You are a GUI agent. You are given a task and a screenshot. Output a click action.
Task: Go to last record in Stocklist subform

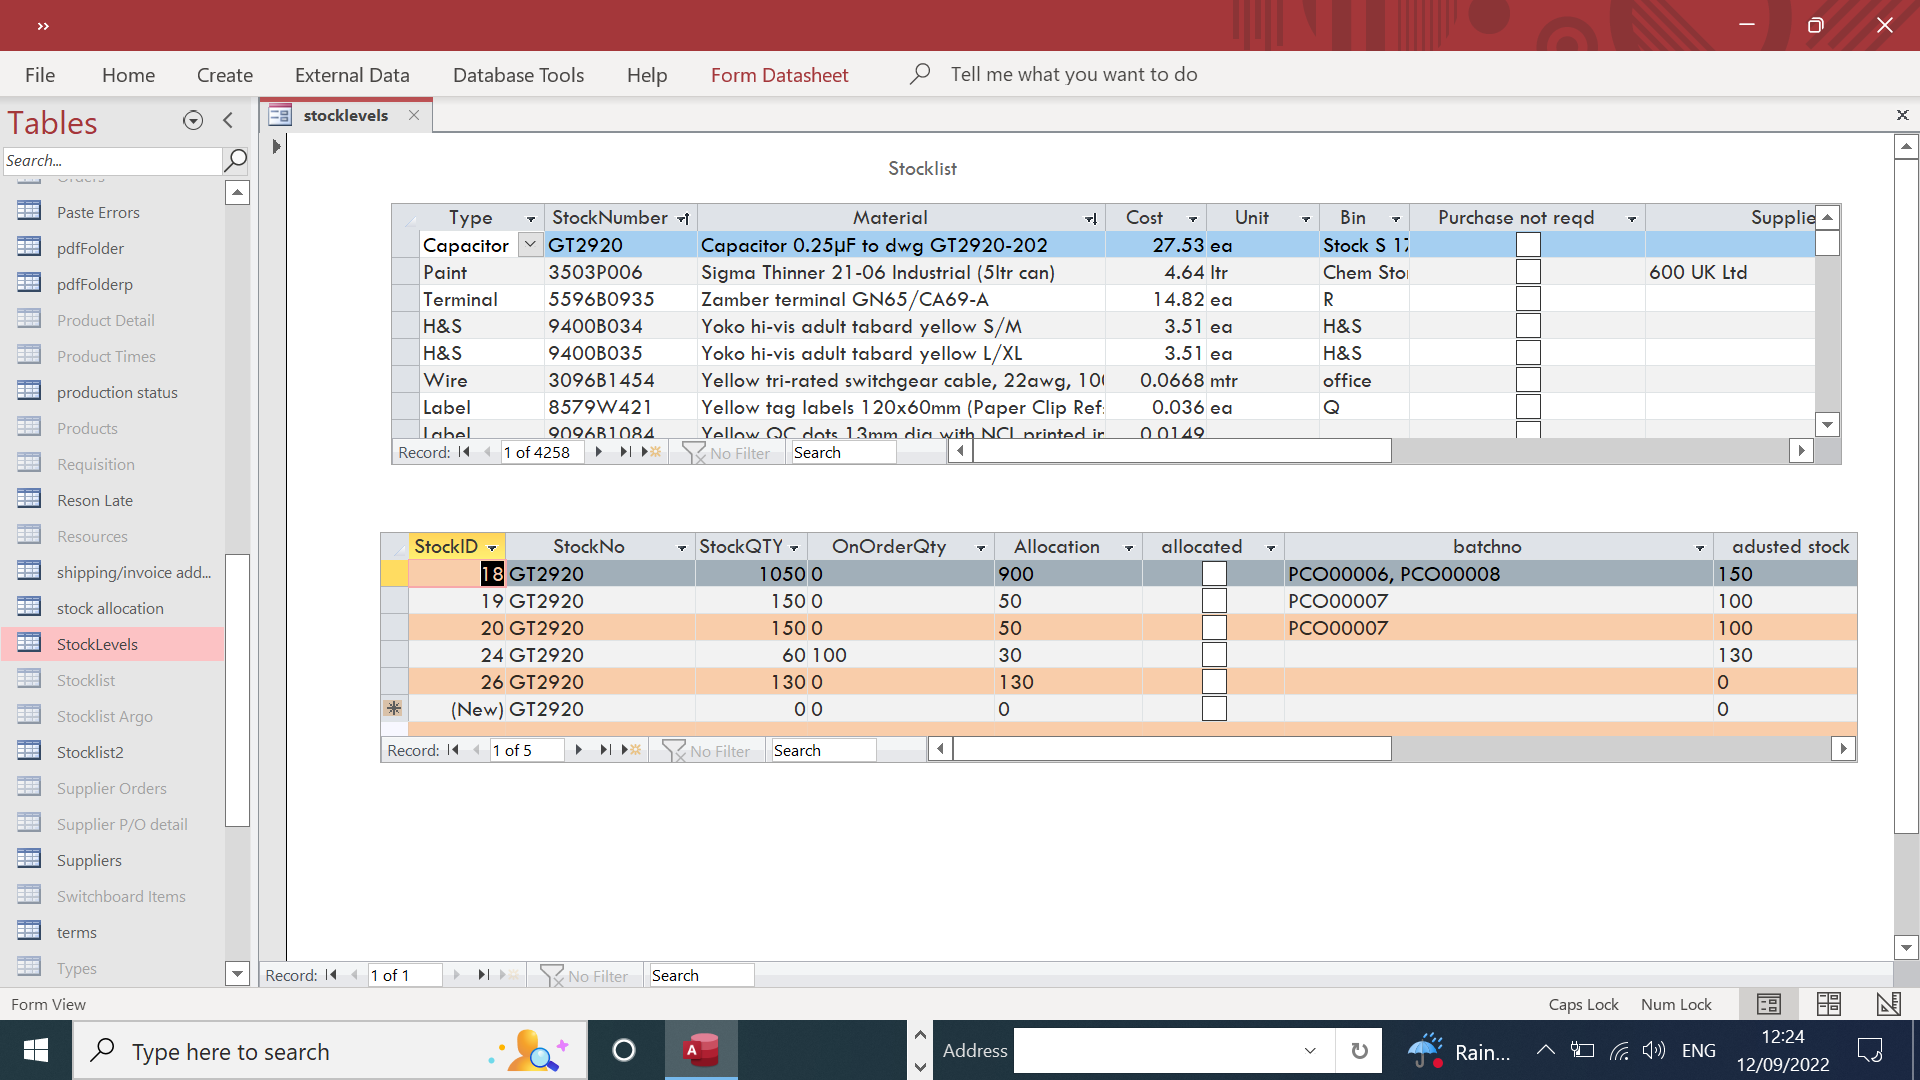coord(625,452)
